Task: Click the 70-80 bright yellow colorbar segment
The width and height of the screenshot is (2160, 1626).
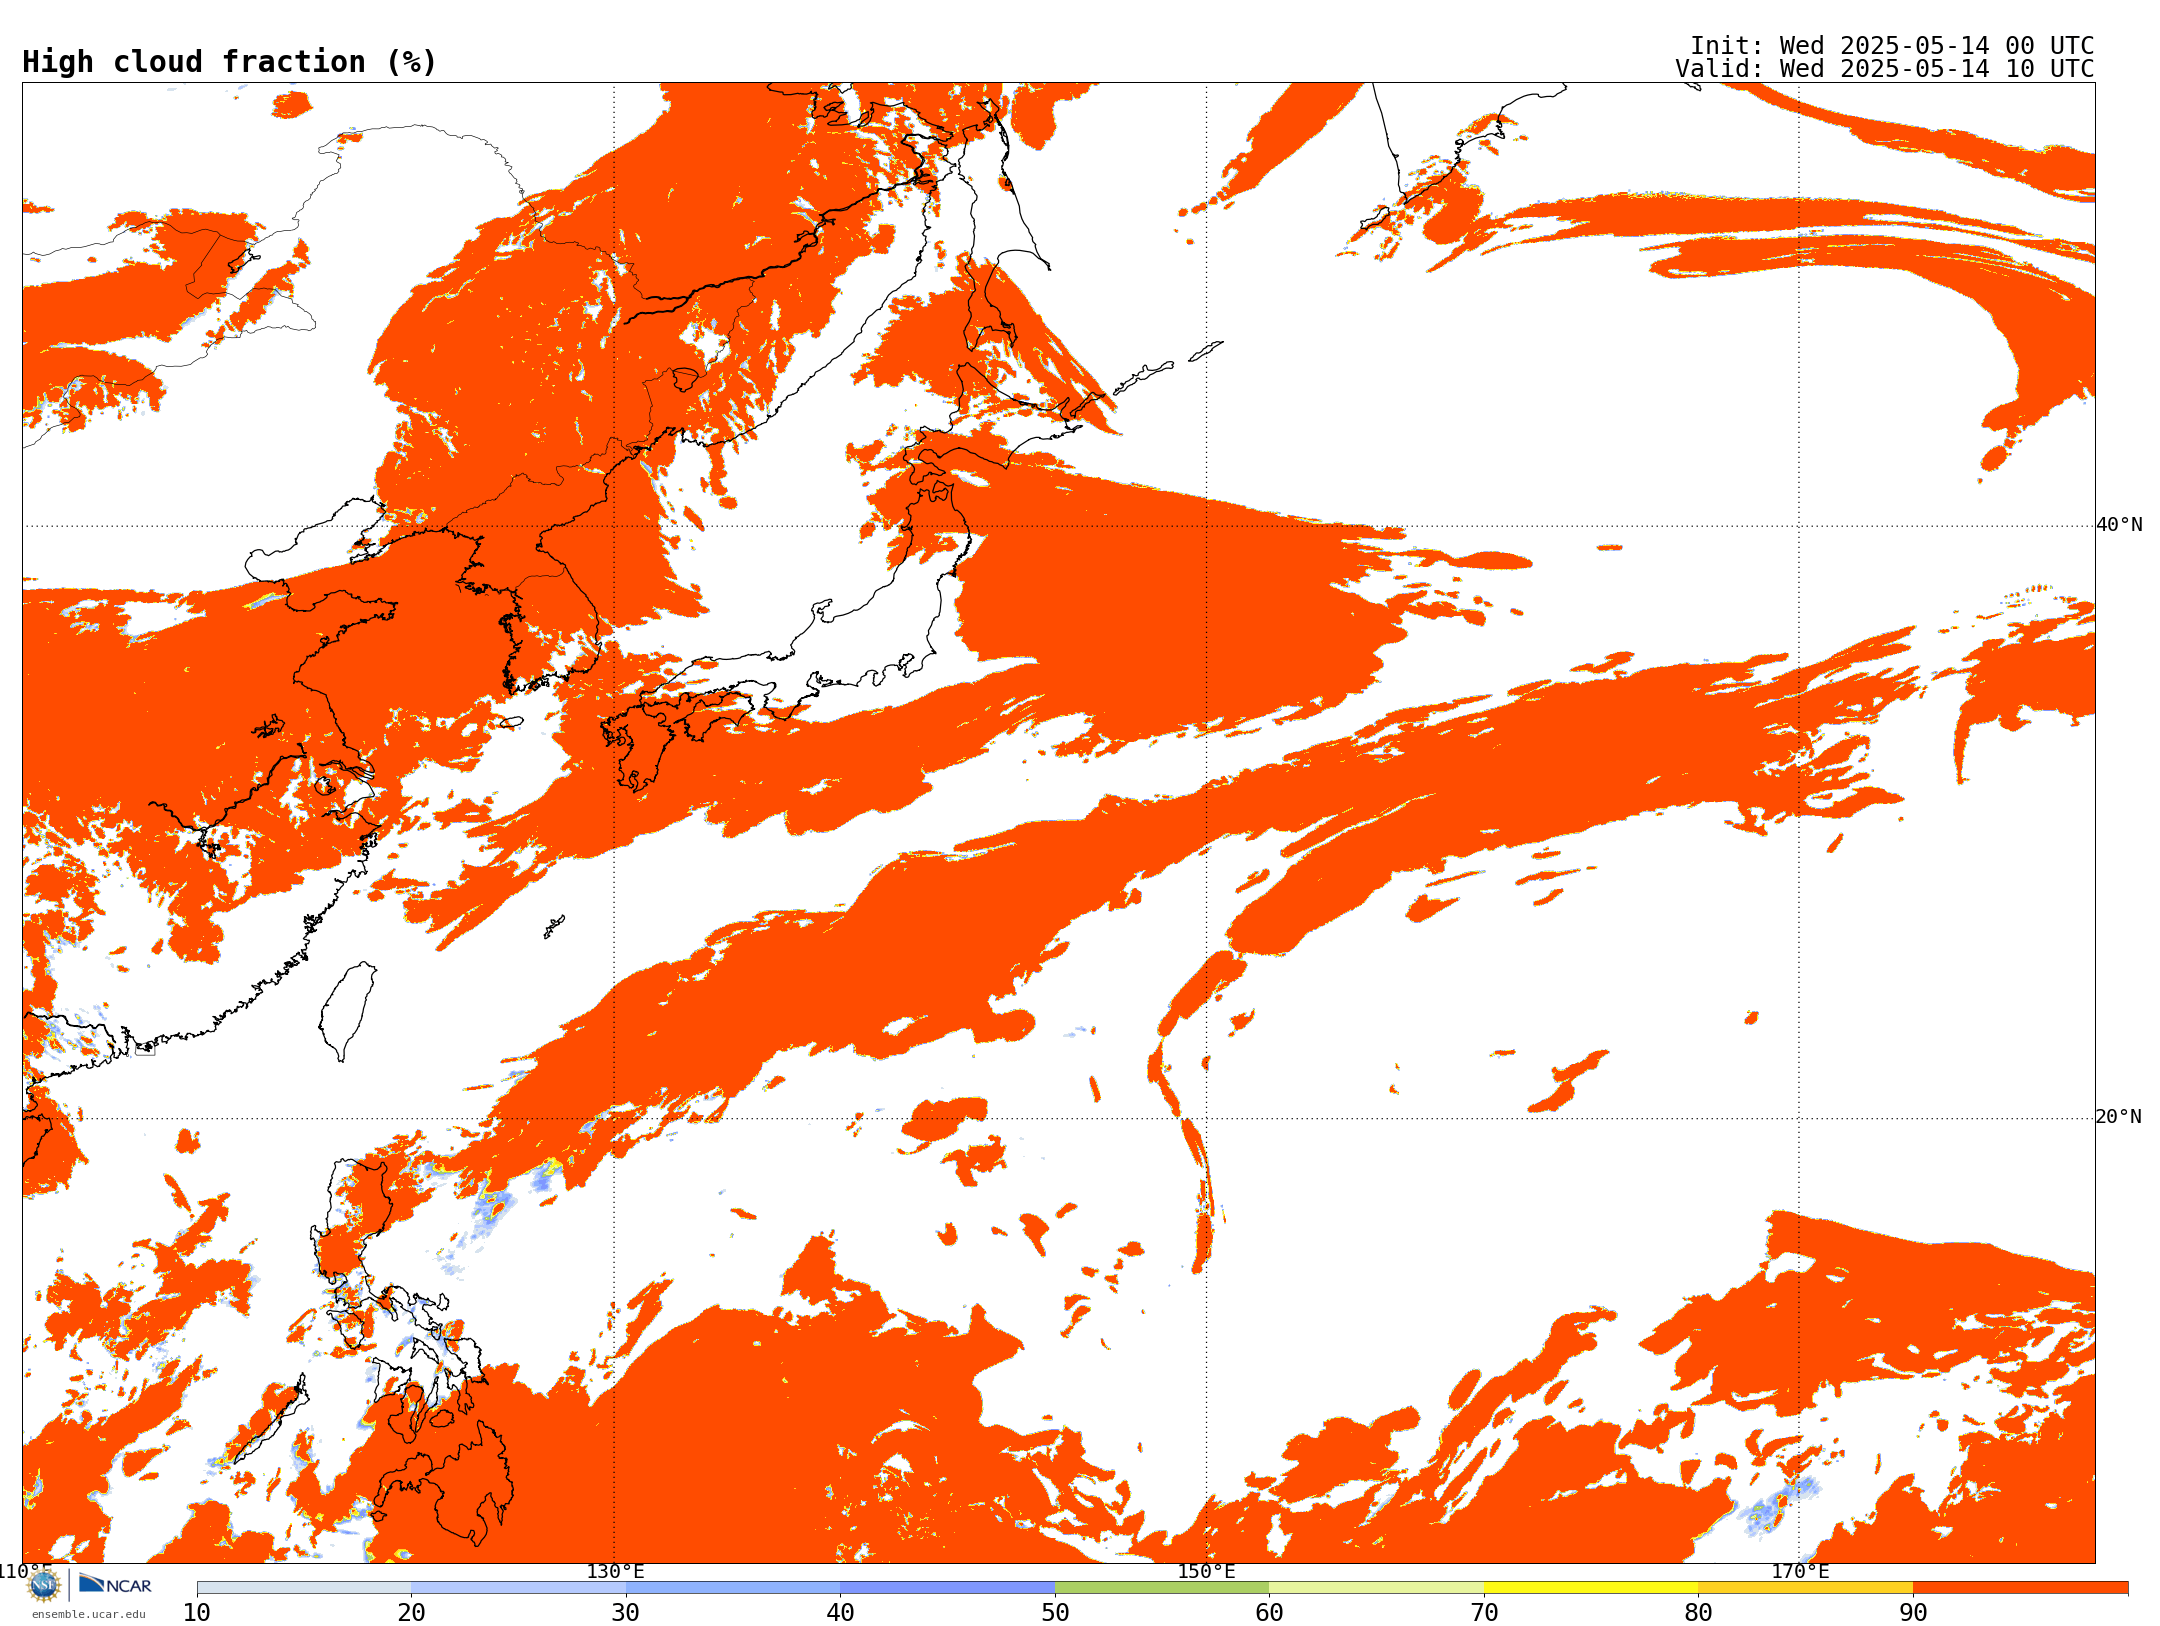Action: click(x=1591, y=1588)
